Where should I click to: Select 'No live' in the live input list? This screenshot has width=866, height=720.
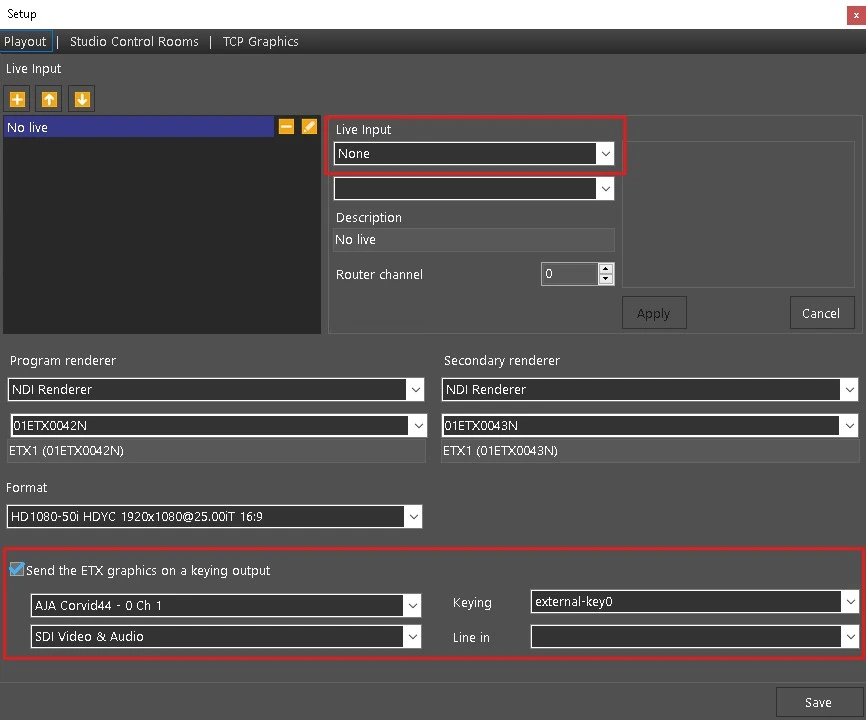(137, 127)
